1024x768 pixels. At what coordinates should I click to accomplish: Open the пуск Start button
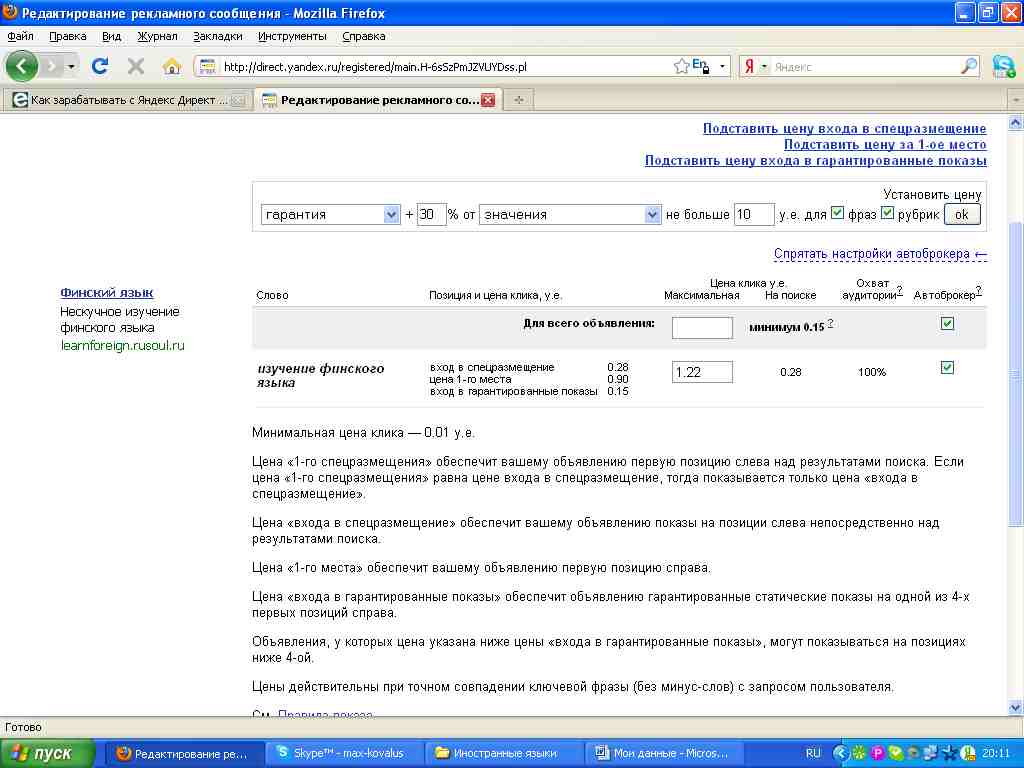46,753
